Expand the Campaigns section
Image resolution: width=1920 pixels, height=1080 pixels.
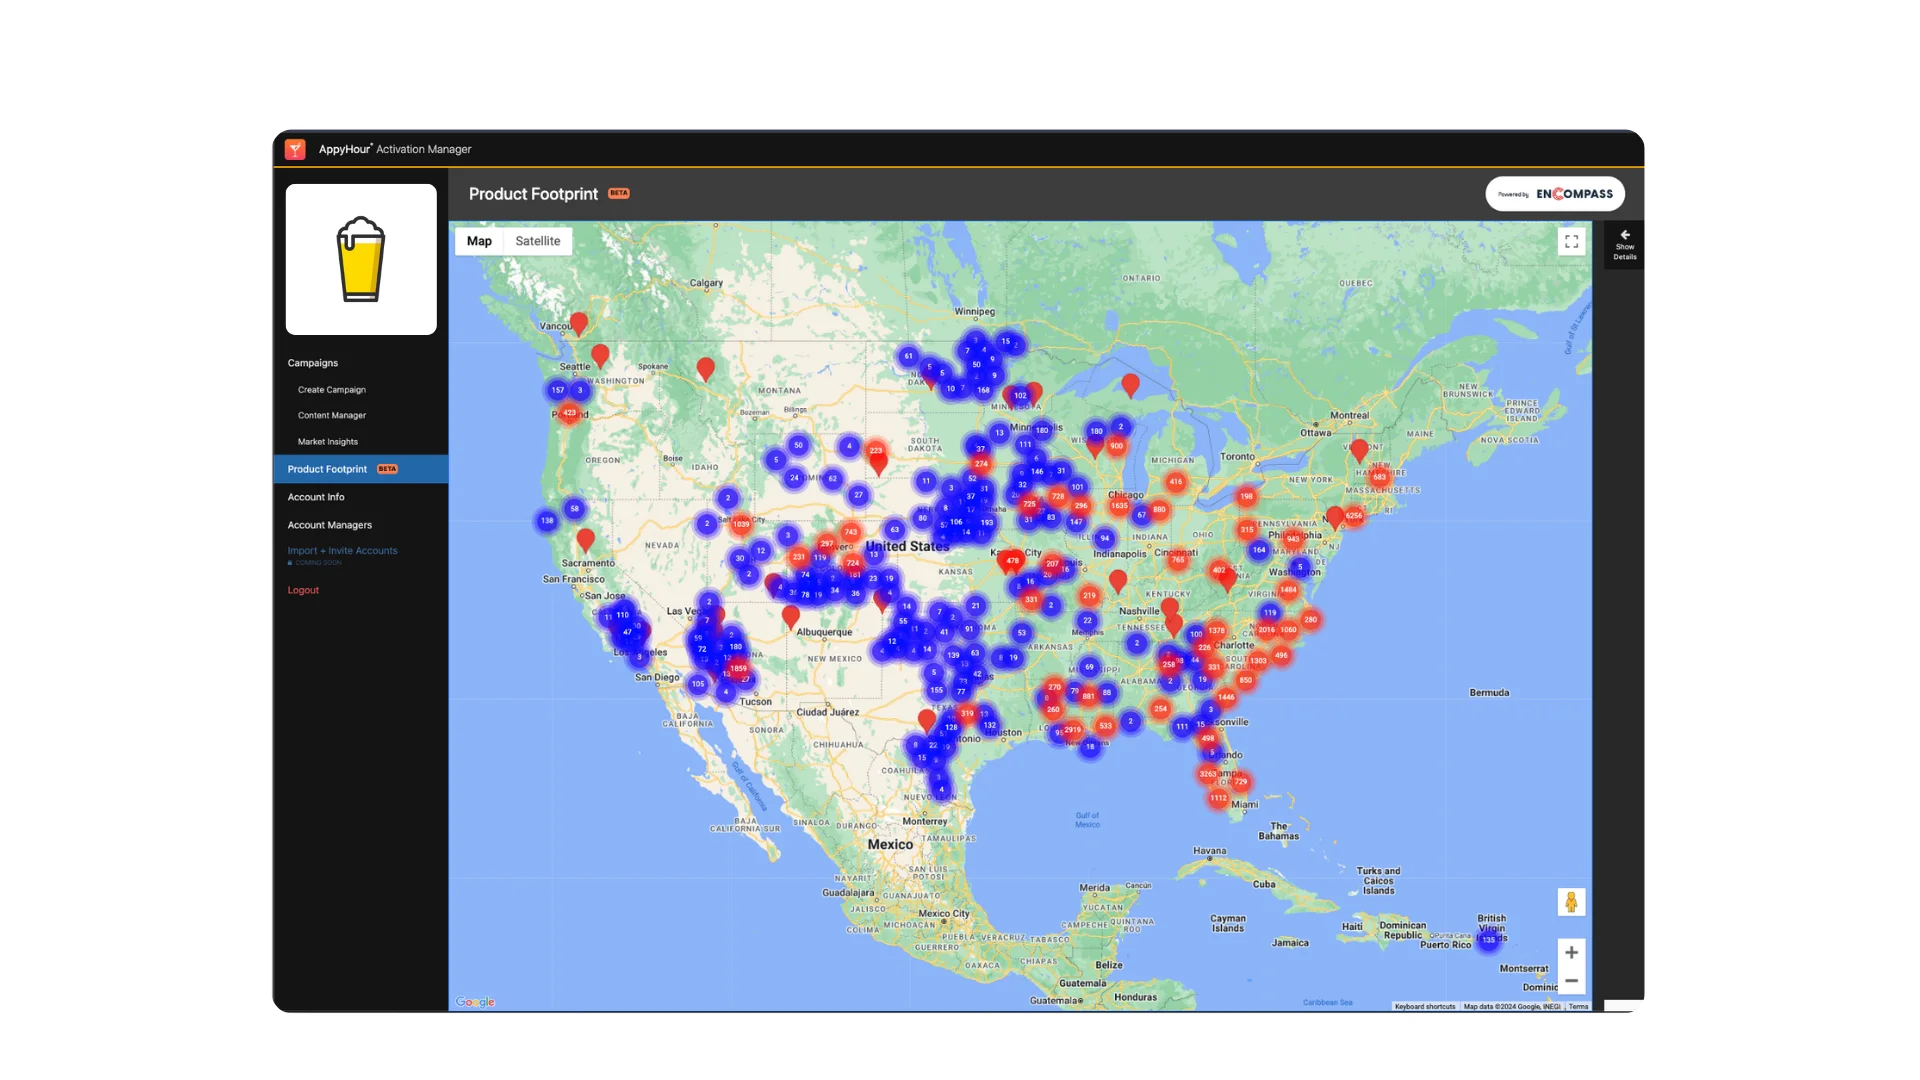pos(312,362)
